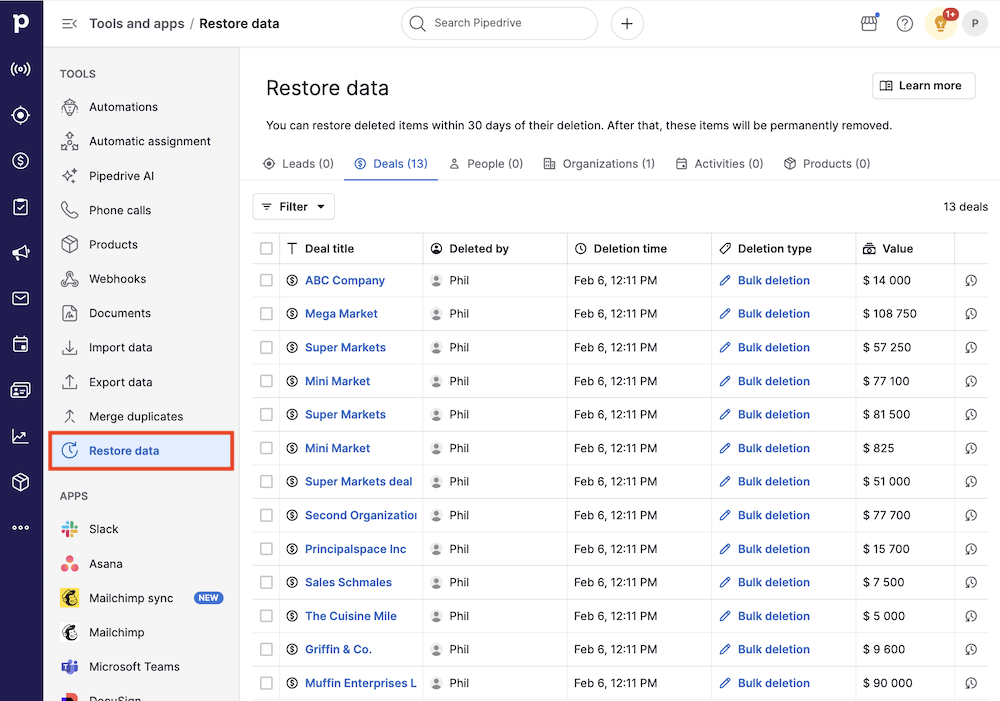Viewport: 1000px width, 701px height.
Task: Open the Deals dollar icon in left rail
Action: [x=20, y=161]
